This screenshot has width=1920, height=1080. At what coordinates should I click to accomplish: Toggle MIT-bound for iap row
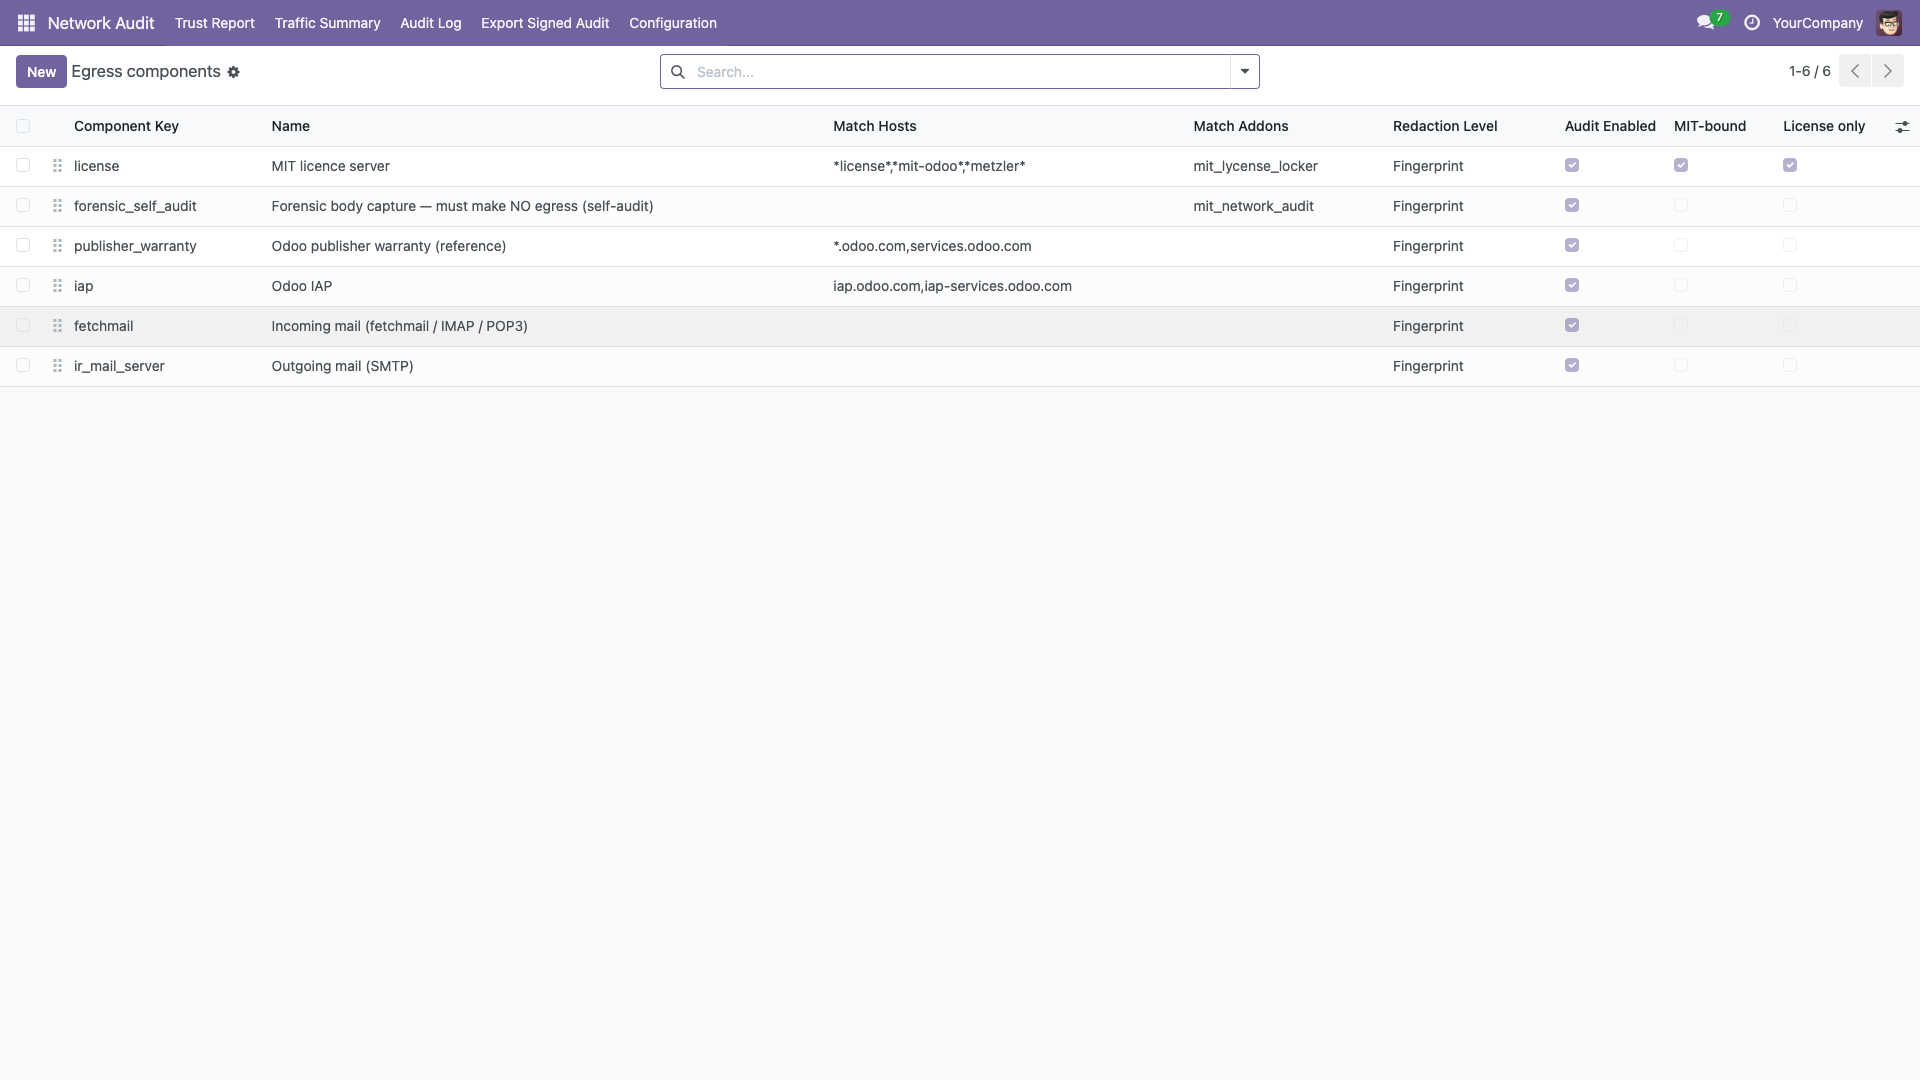pyautogui.click(x=1681, y=285)
